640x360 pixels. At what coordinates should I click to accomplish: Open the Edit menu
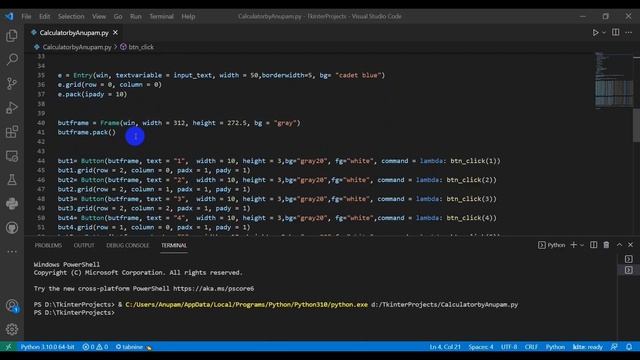(44, 16)
